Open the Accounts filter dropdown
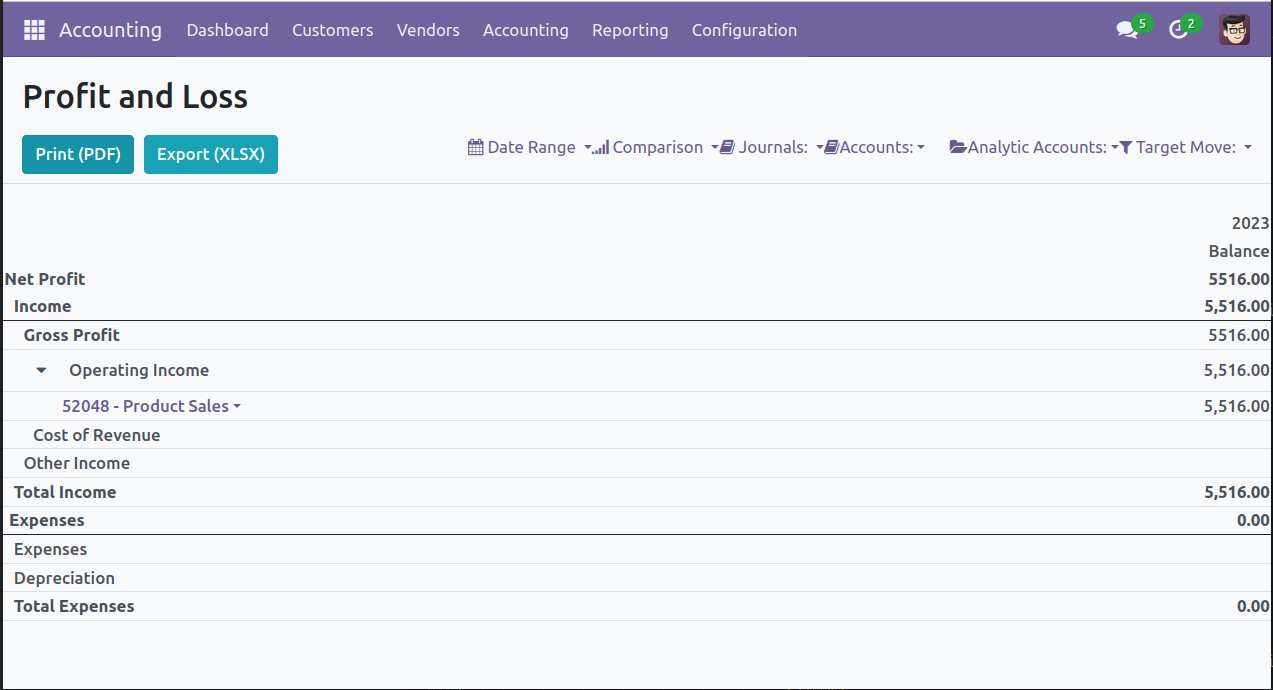 (x=876, y=147)
